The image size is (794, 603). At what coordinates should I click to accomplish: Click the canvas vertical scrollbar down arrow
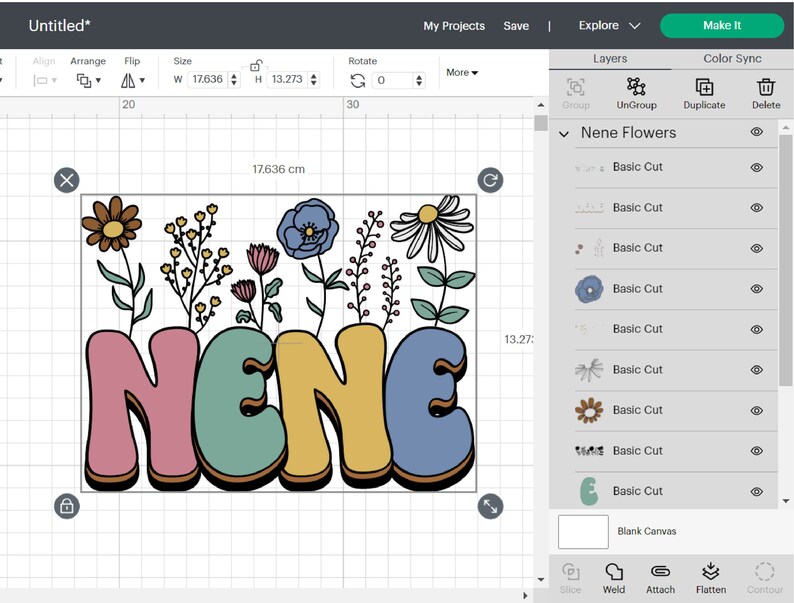click(x=541, y=580)
